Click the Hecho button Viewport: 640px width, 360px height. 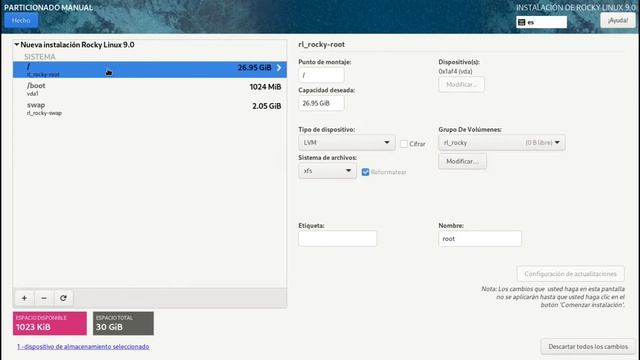pos(21,20)
